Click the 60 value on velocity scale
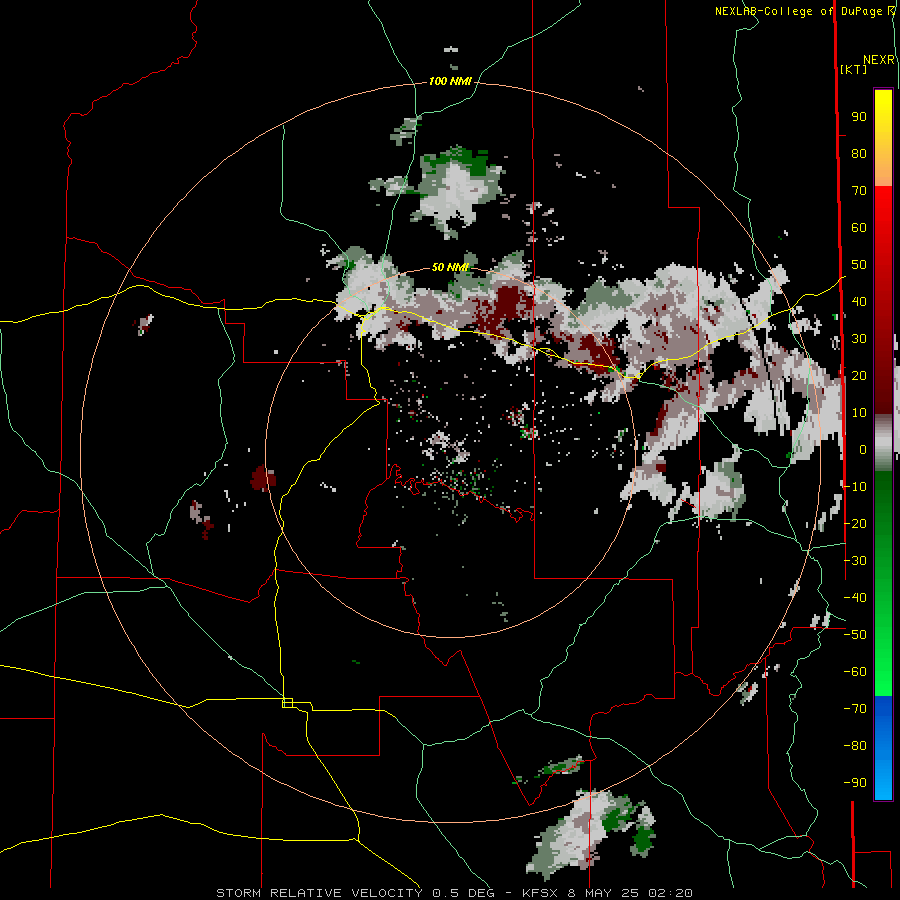This screenshot has width=900, height=900. click(x=859, y=228)
